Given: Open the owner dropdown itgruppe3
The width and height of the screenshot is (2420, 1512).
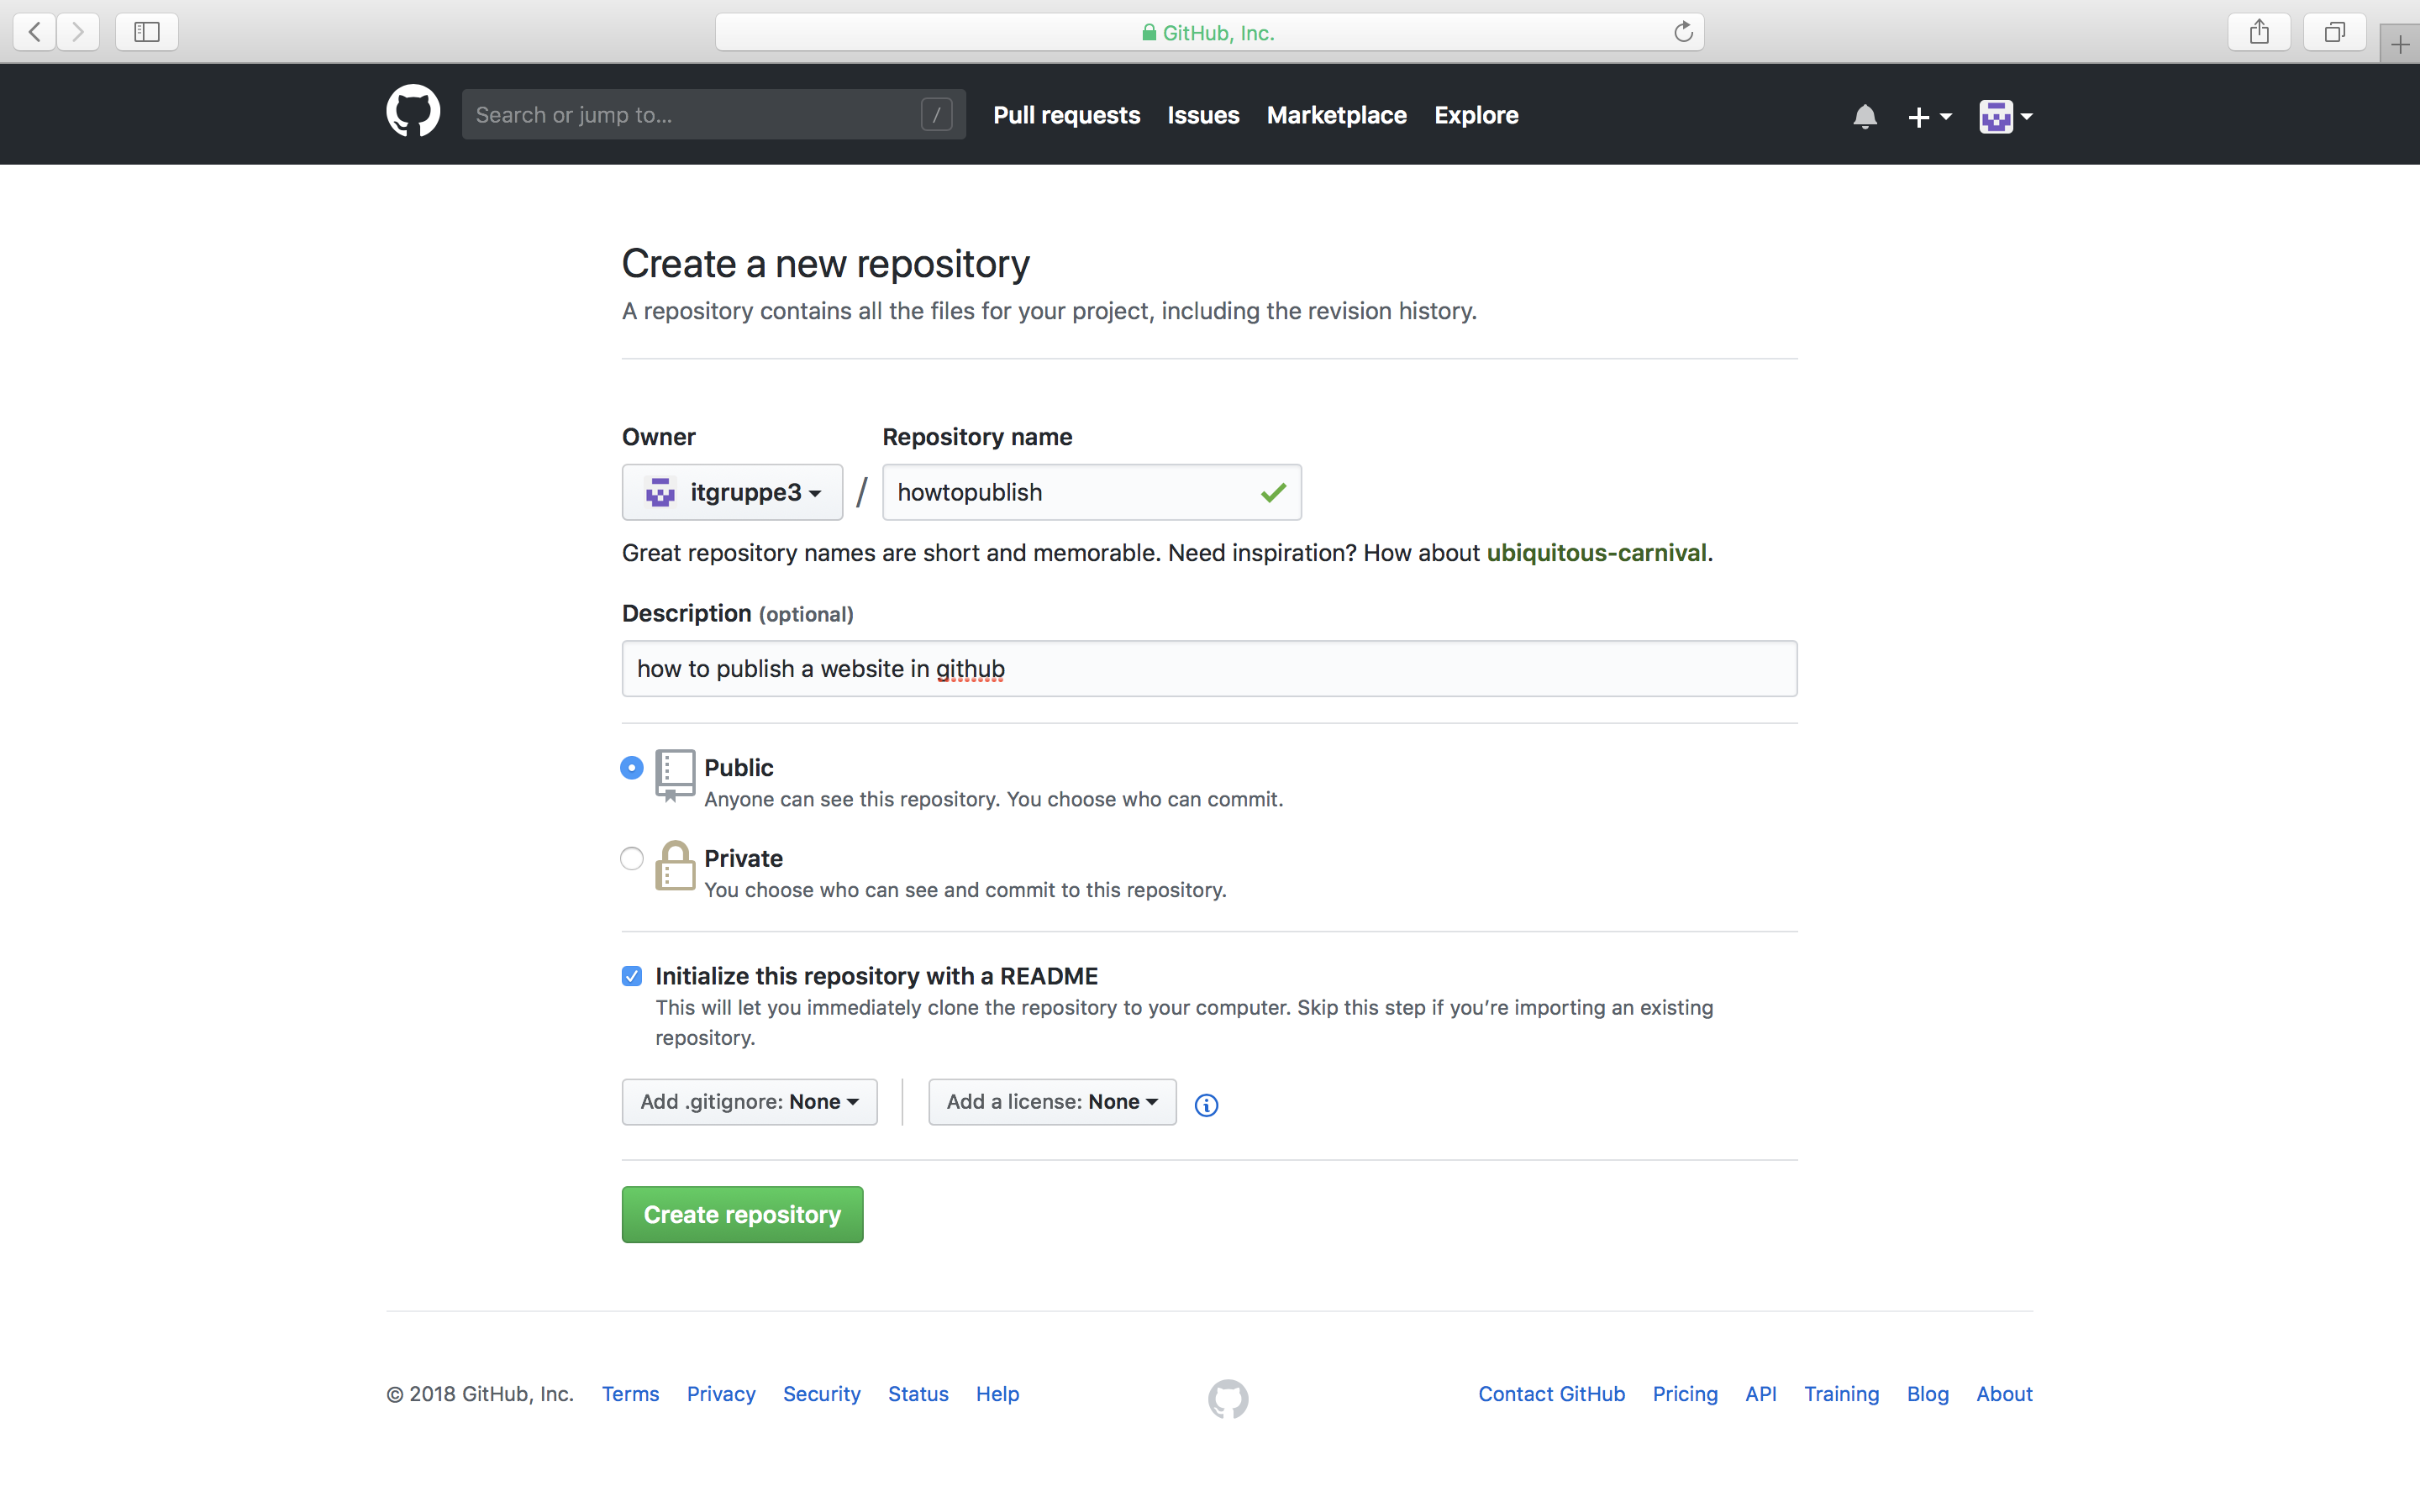Looking at the screenshot, I should (732, 491).
